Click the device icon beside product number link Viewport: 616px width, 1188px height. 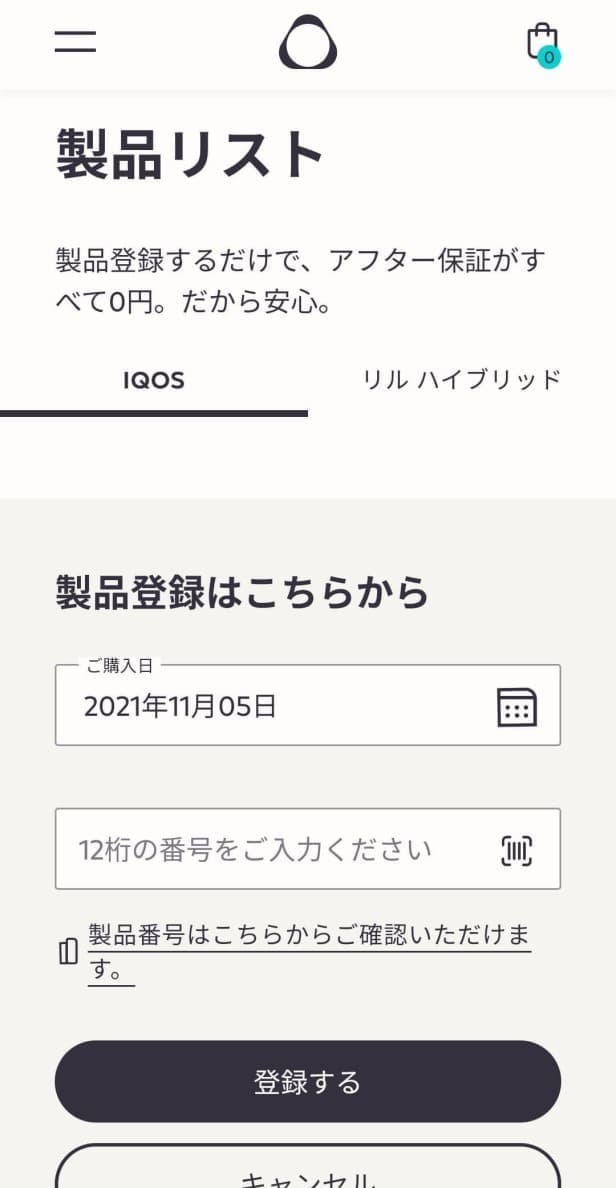pyautogui.click(x=67, y=950)
